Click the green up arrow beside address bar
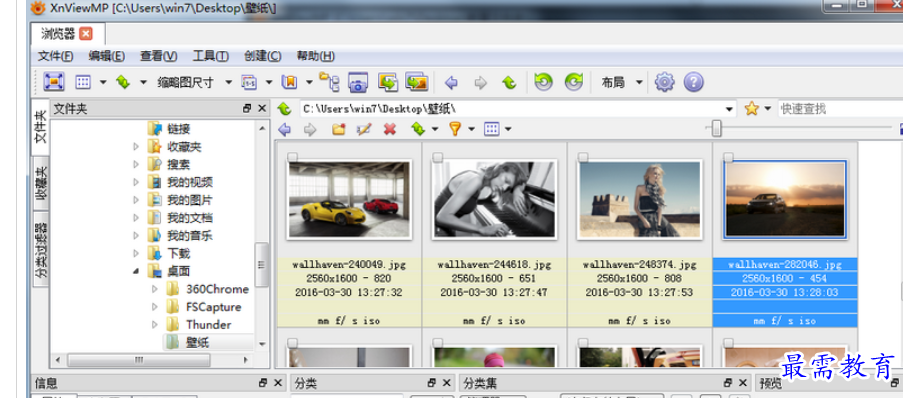 (x=284, y=109)
